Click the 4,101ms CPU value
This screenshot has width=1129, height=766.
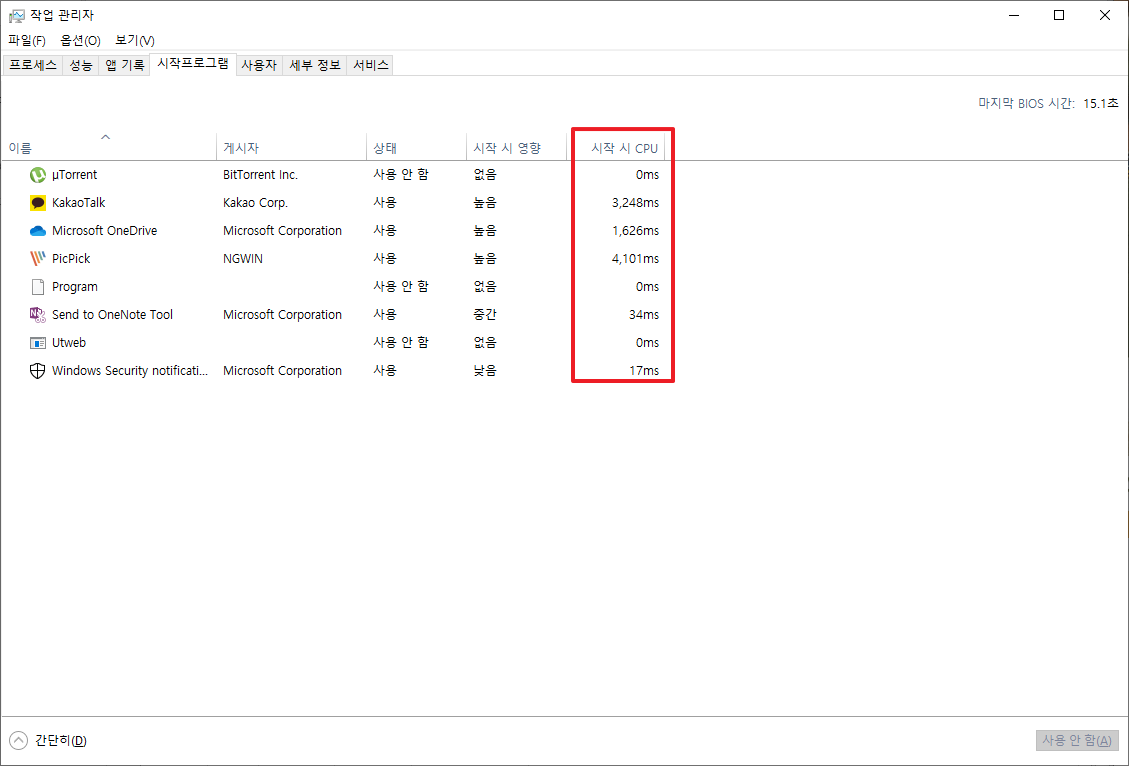(x=635, y=258)
